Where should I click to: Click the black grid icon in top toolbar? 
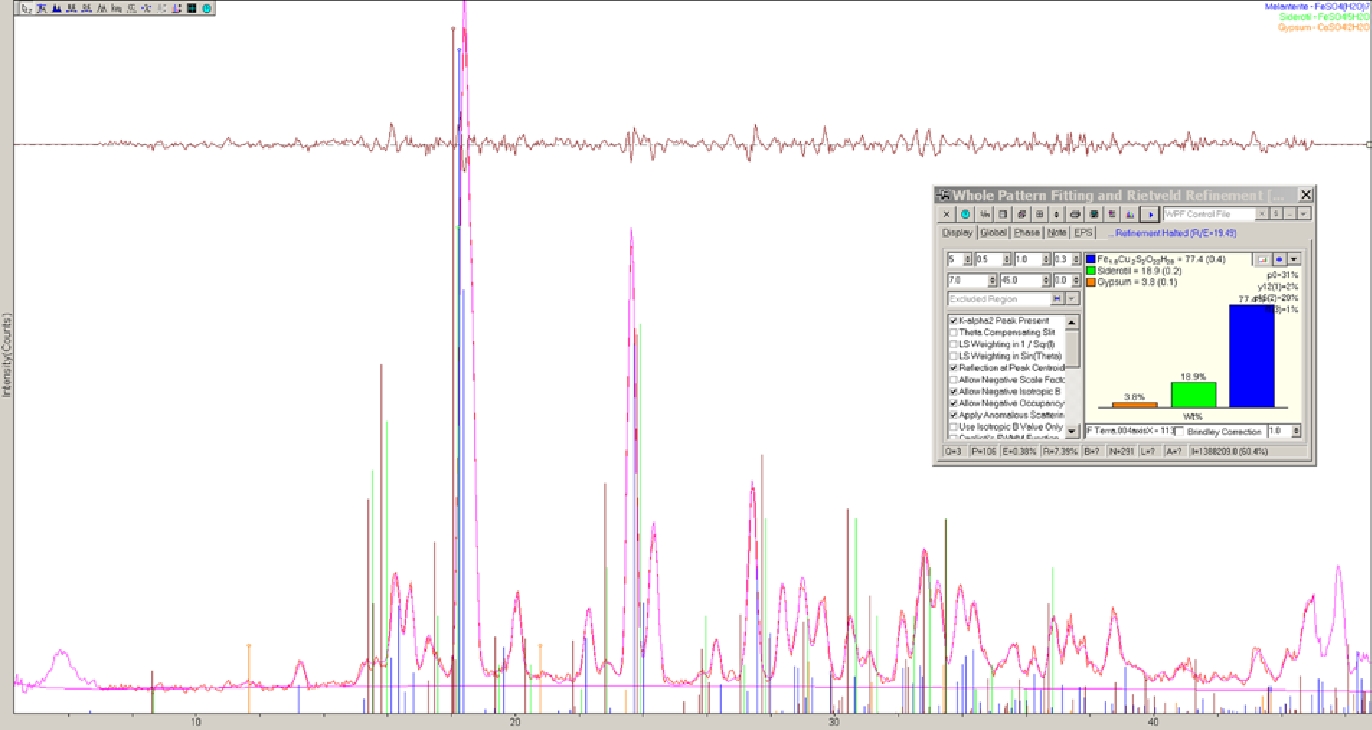[x=191, y=8]
